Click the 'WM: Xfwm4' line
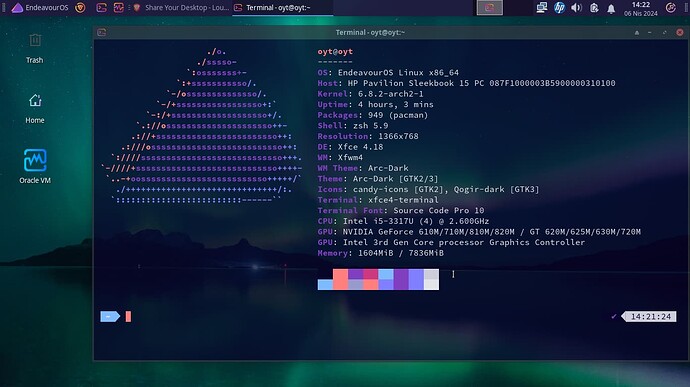 pos(340,157)
